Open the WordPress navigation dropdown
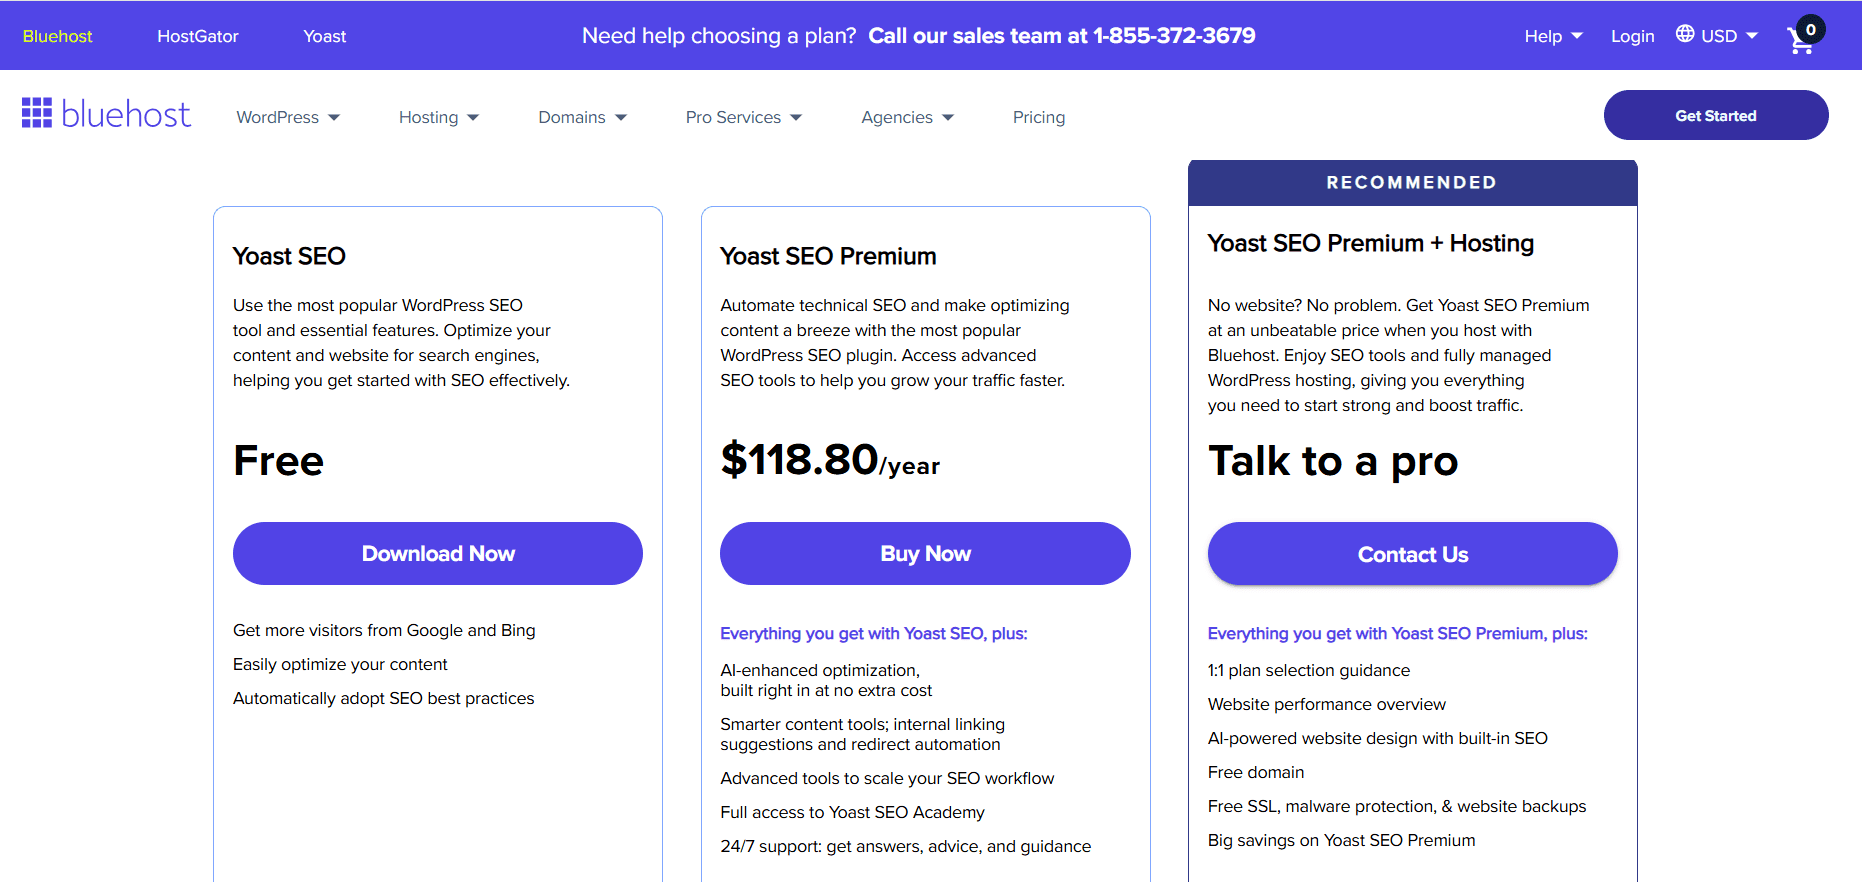The image size is (1862, 882). [287, 117]
